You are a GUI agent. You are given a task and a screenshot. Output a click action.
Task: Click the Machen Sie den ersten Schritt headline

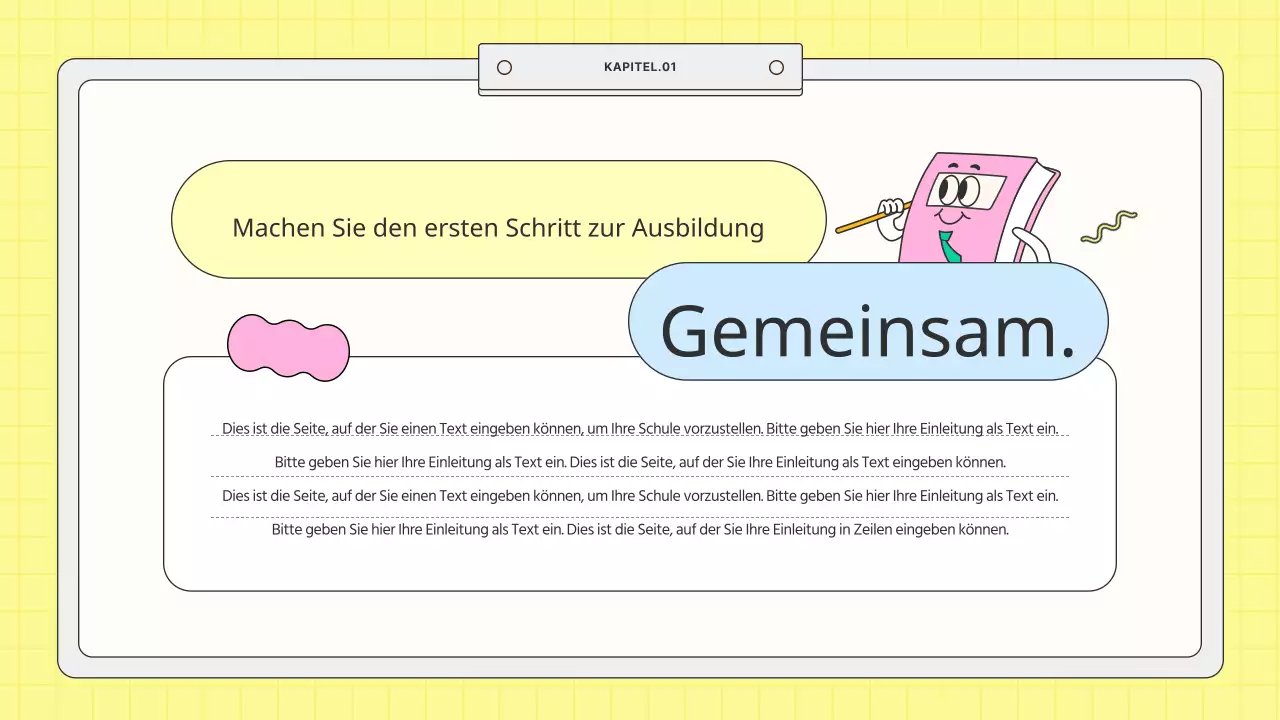click(x=498, y=228)
